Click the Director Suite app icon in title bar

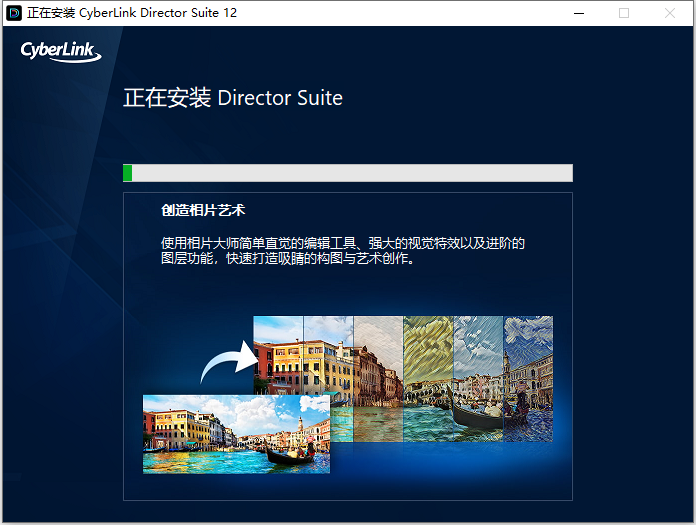click(x=14, y=13)
